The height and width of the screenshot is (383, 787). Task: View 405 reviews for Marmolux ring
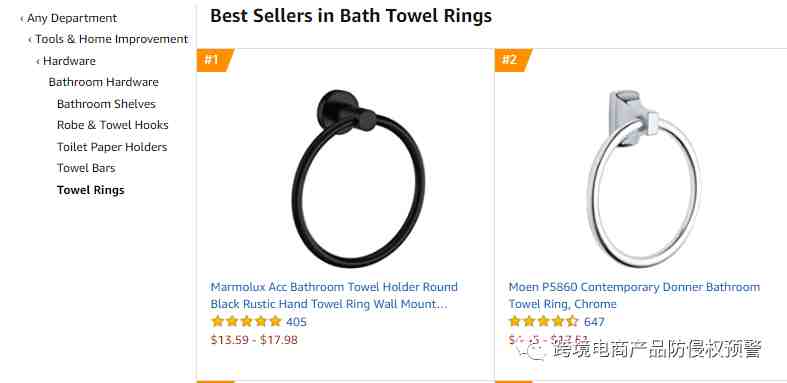point(296,322)
